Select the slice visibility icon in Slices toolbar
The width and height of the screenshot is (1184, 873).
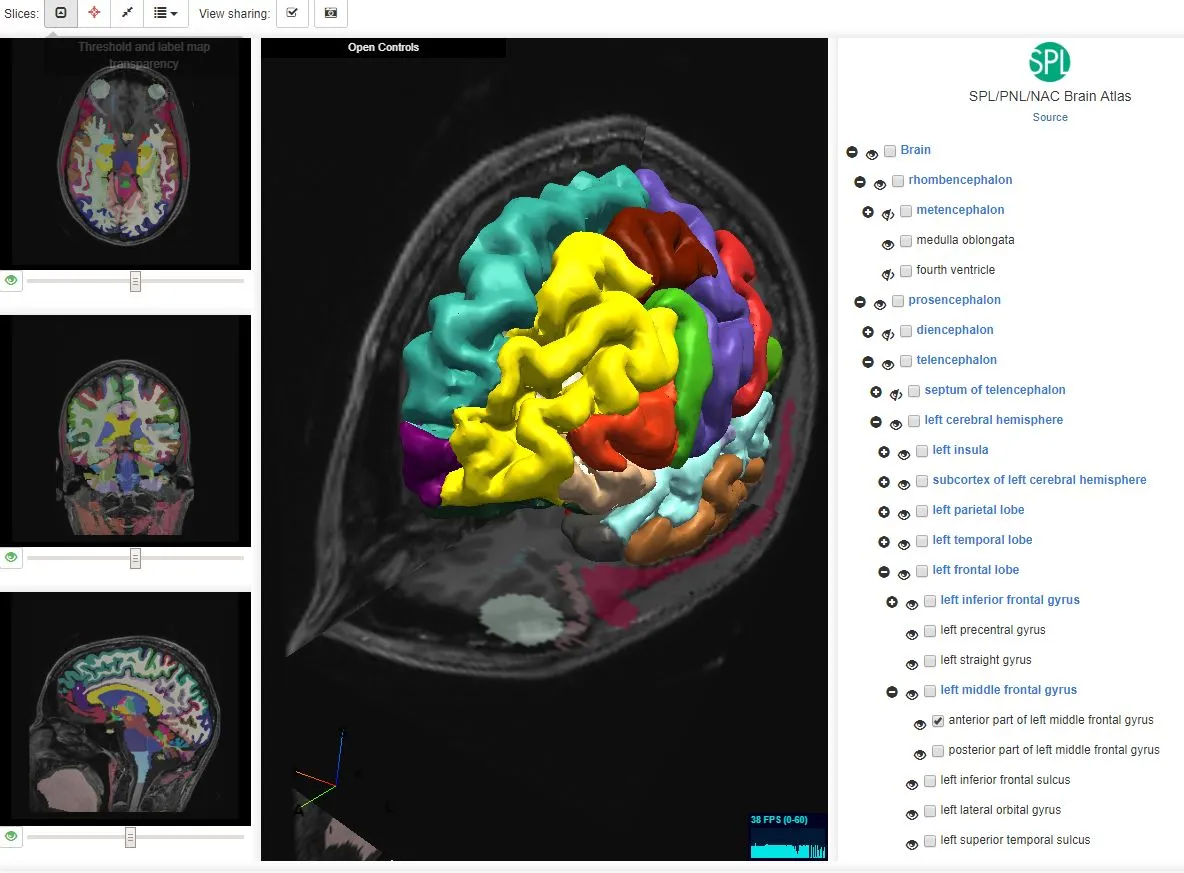[60, 14]
